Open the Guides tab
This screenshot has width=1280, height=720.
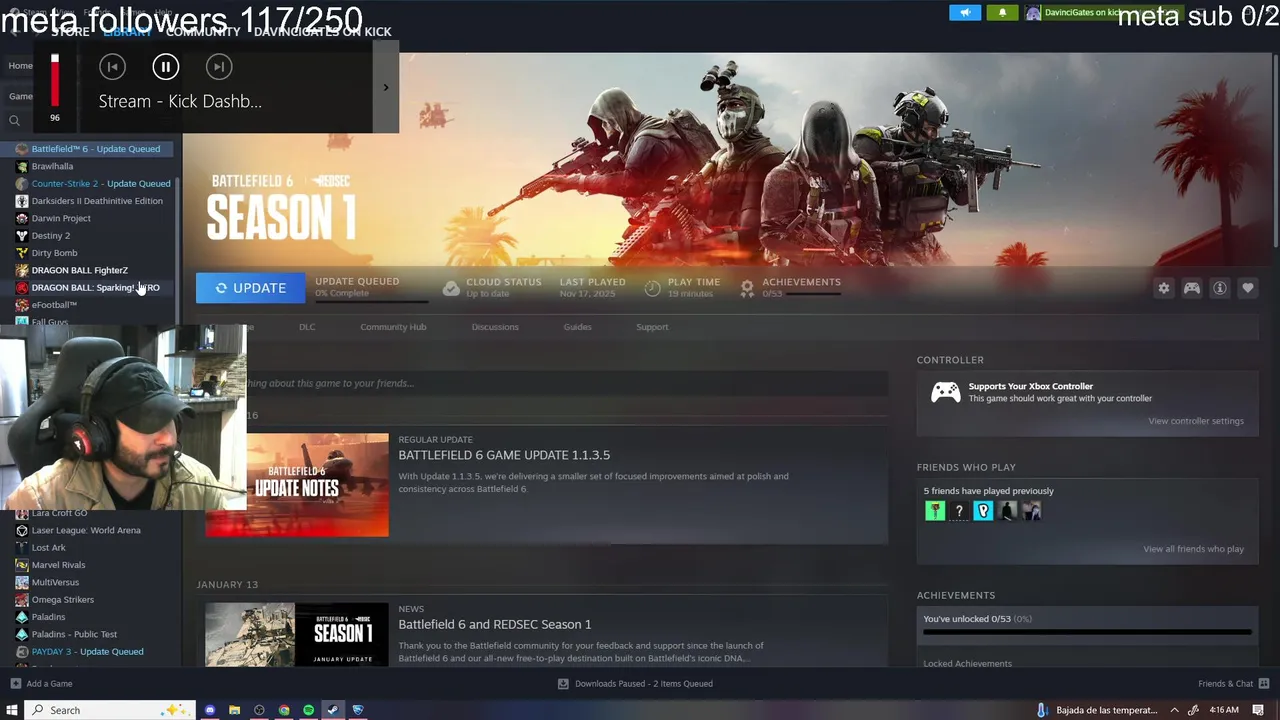[577, 327]
